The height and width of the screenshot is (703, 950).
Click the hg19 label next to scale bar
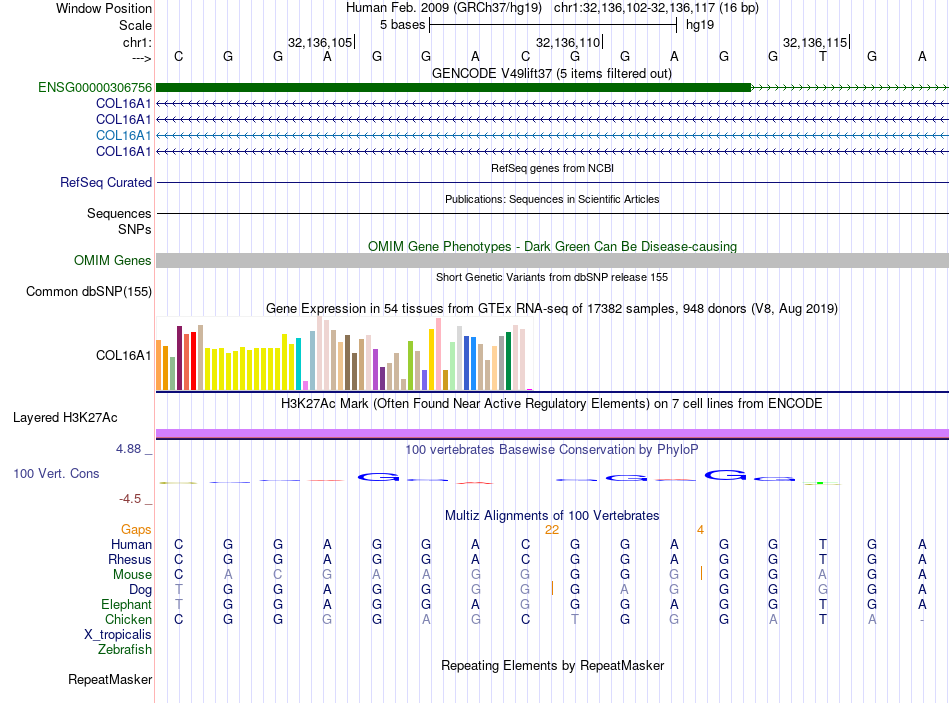pos(700,25)
